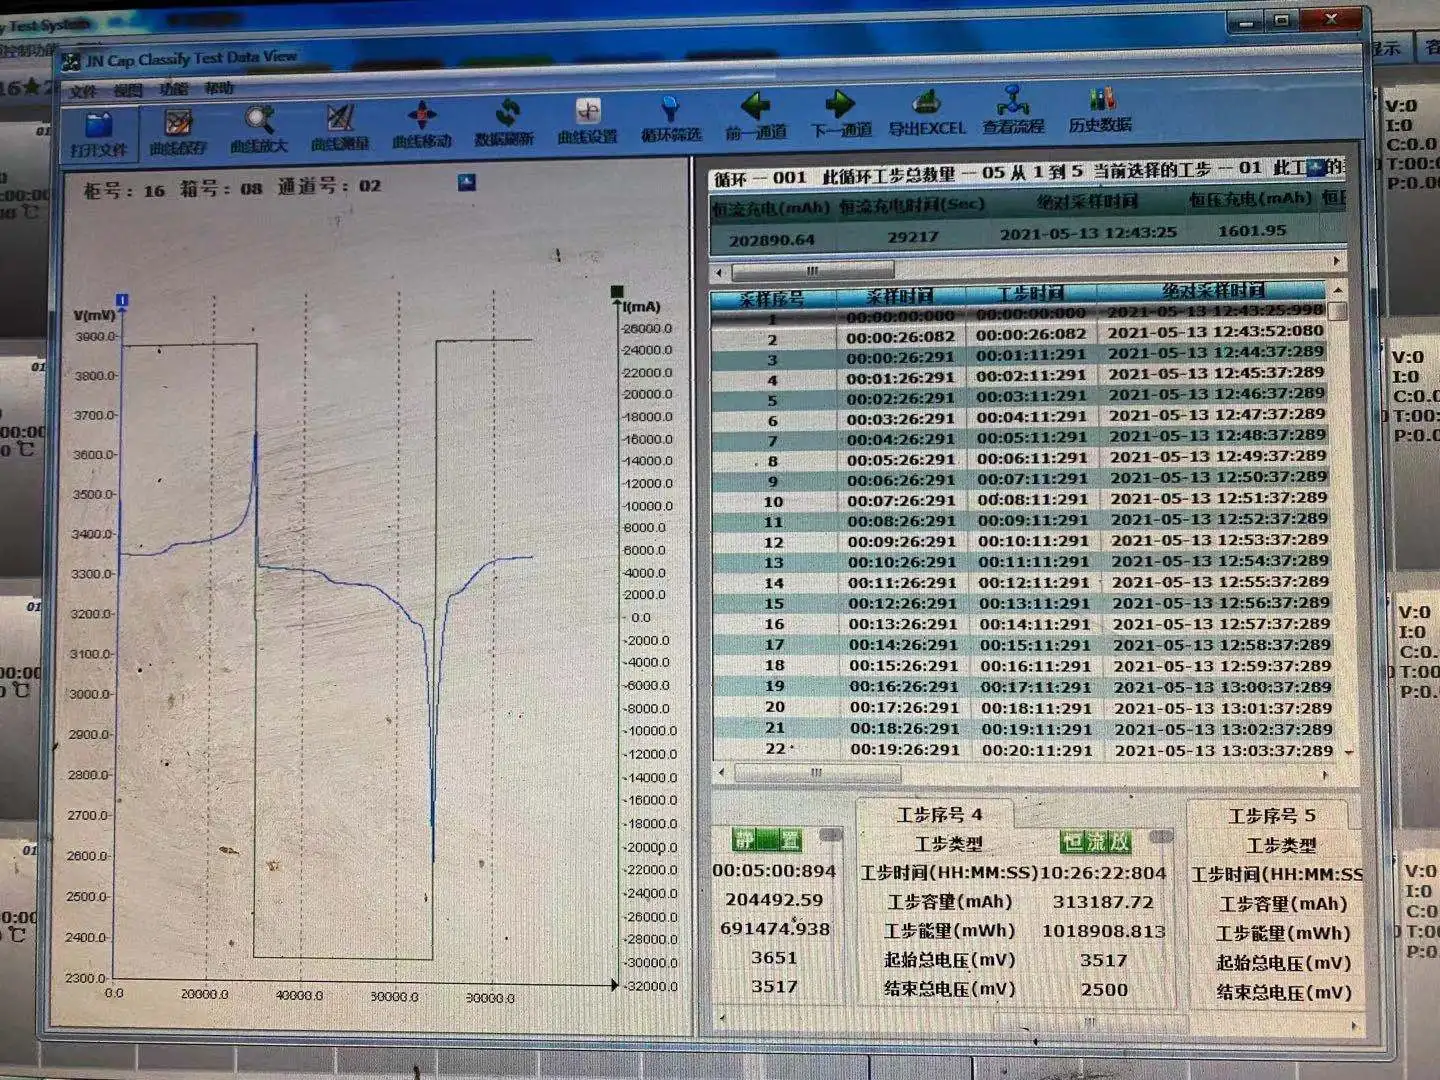Viewport: 1440px width, 1080px height.
Task: Refresh data with 数据刷新 icon
Action: [505, 123]
